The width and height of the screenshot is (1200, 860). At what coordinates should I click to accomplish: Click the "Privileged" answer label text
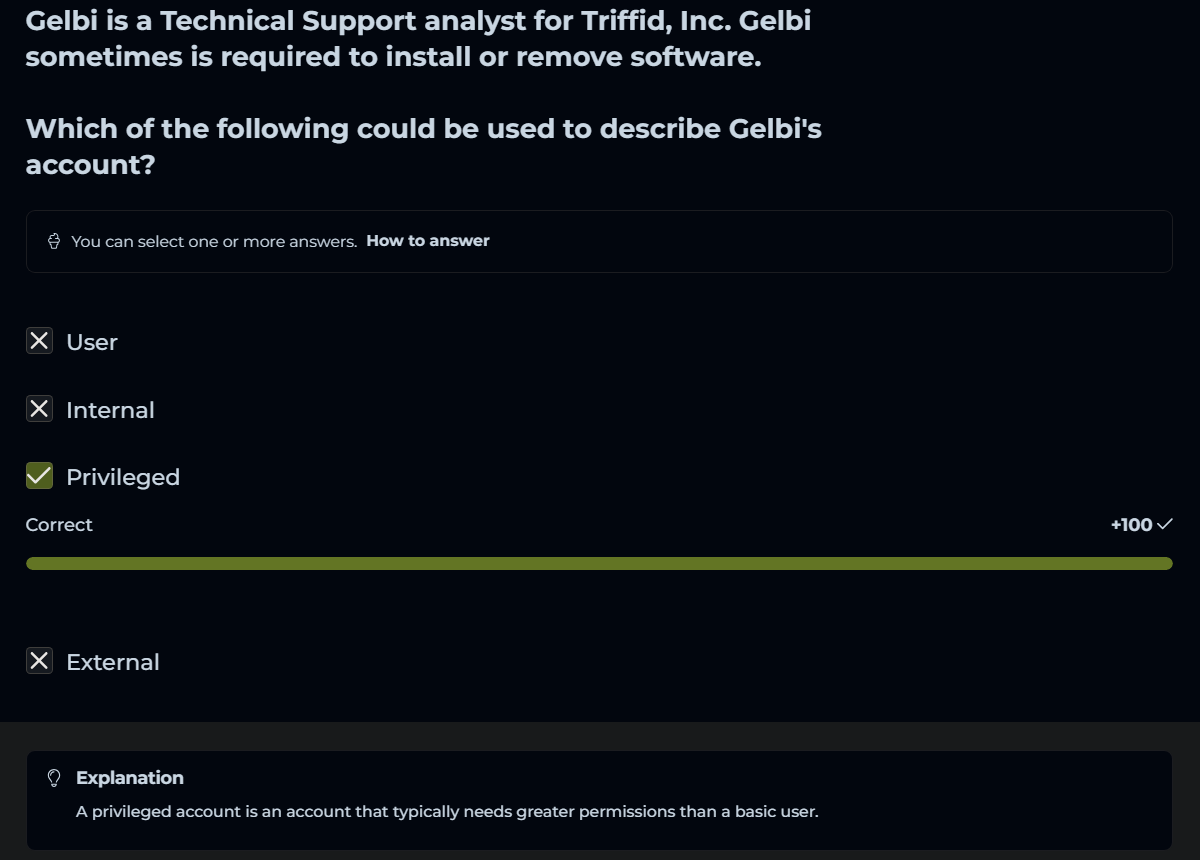pyautogui.click(x=123, y=477)
